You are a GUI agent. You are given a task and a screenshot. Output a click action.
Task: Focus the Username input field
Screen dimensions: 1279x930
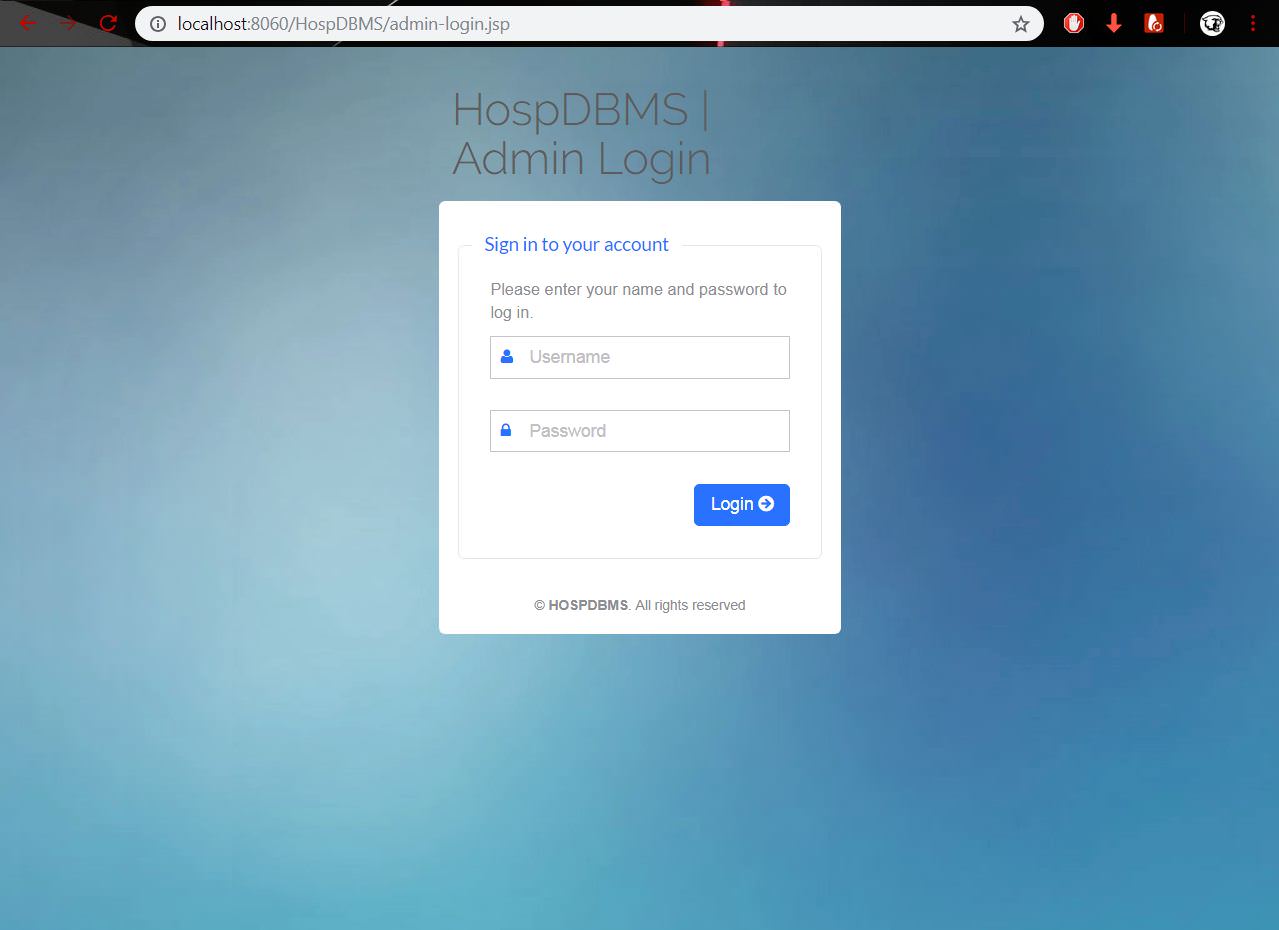pos(640,357)
